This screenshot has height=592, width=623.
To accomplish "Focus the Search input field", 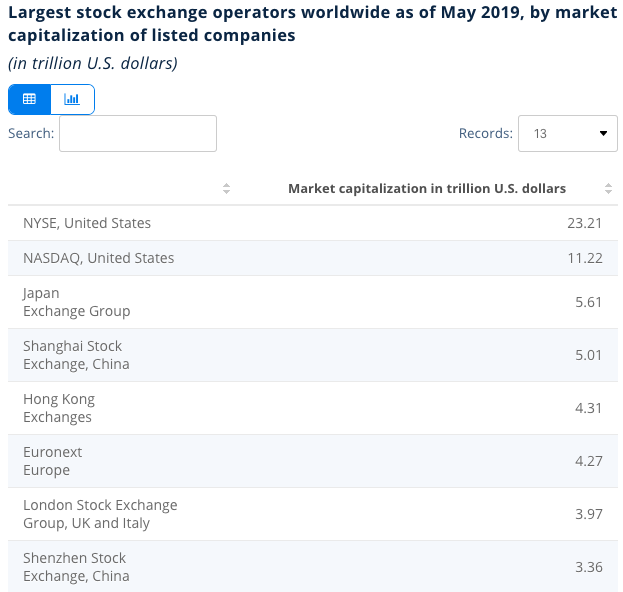I will tap(138, 133).
